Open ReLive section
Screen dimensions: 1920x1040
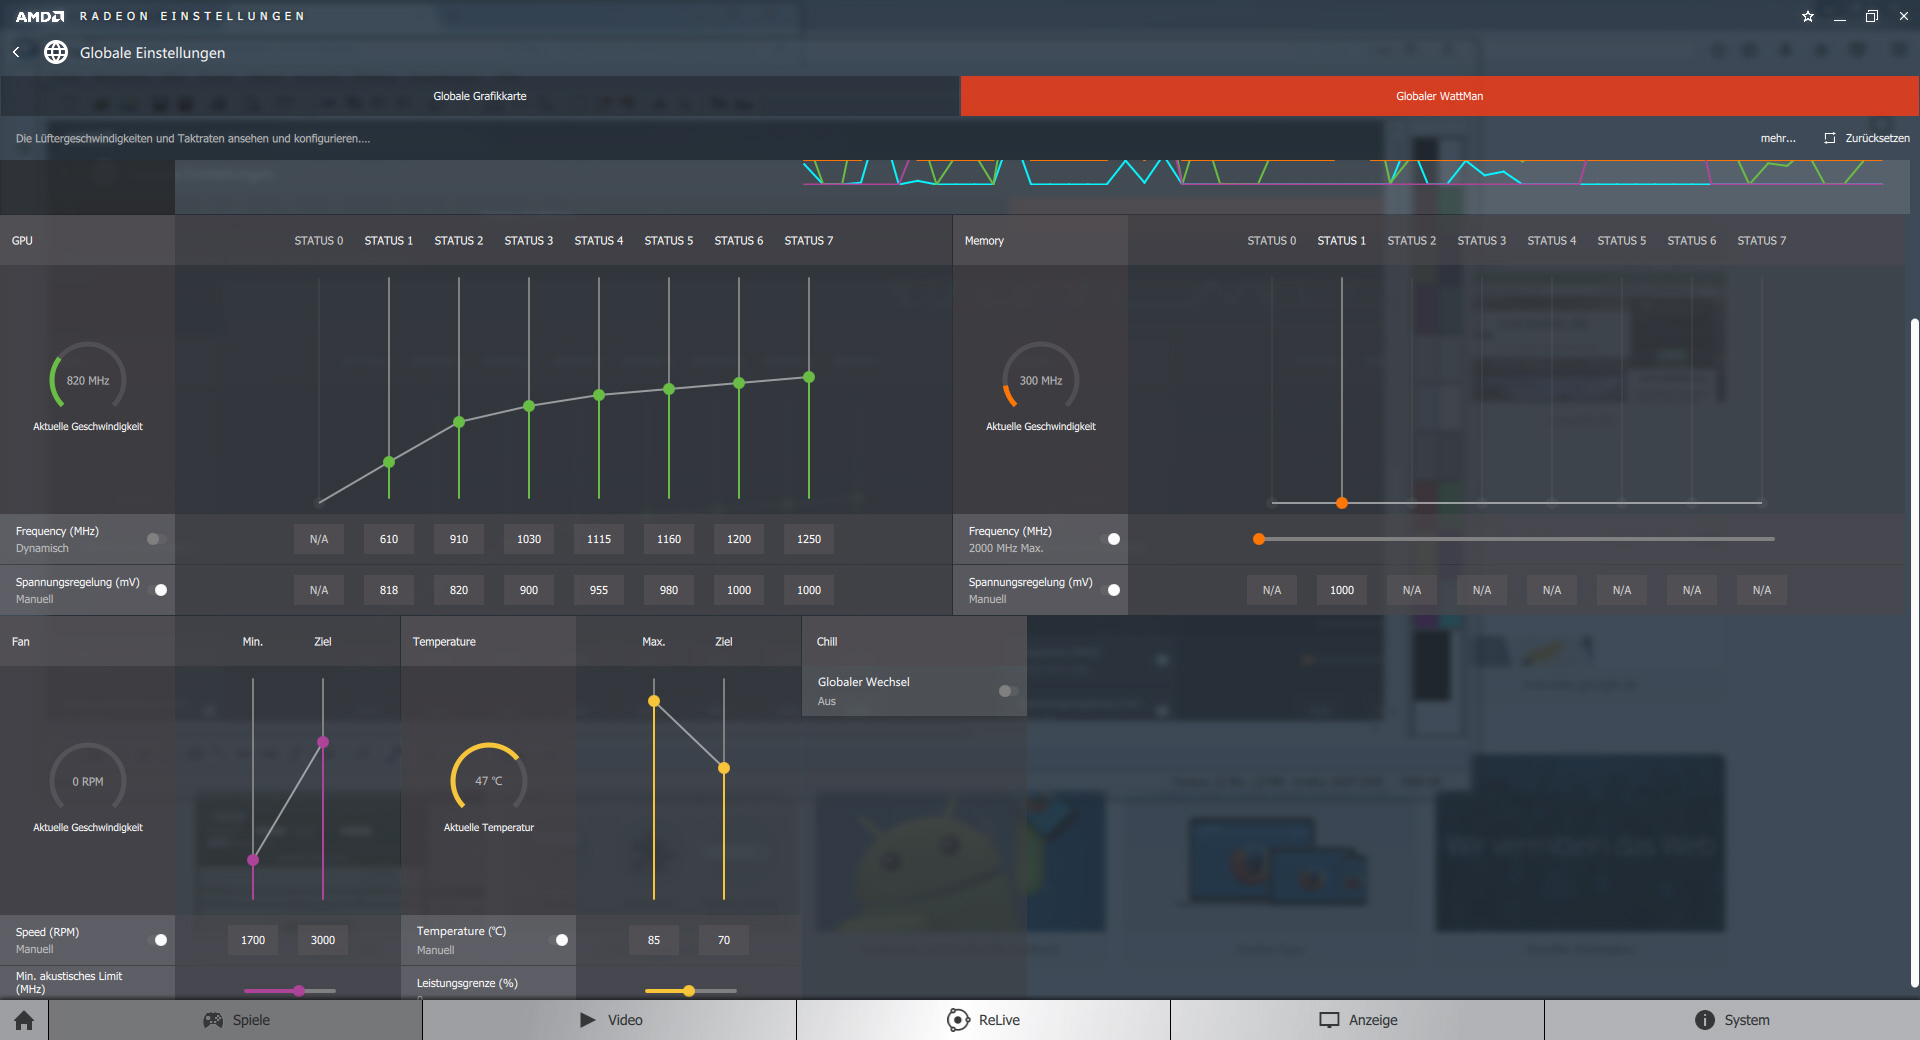(x=984, y=1020)
